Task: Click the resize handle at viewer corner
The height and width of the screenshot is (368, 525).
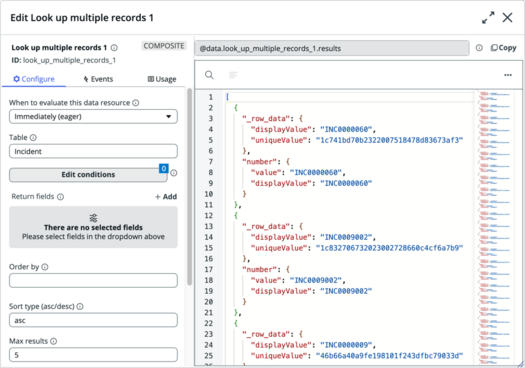Action: click(520, 364)
